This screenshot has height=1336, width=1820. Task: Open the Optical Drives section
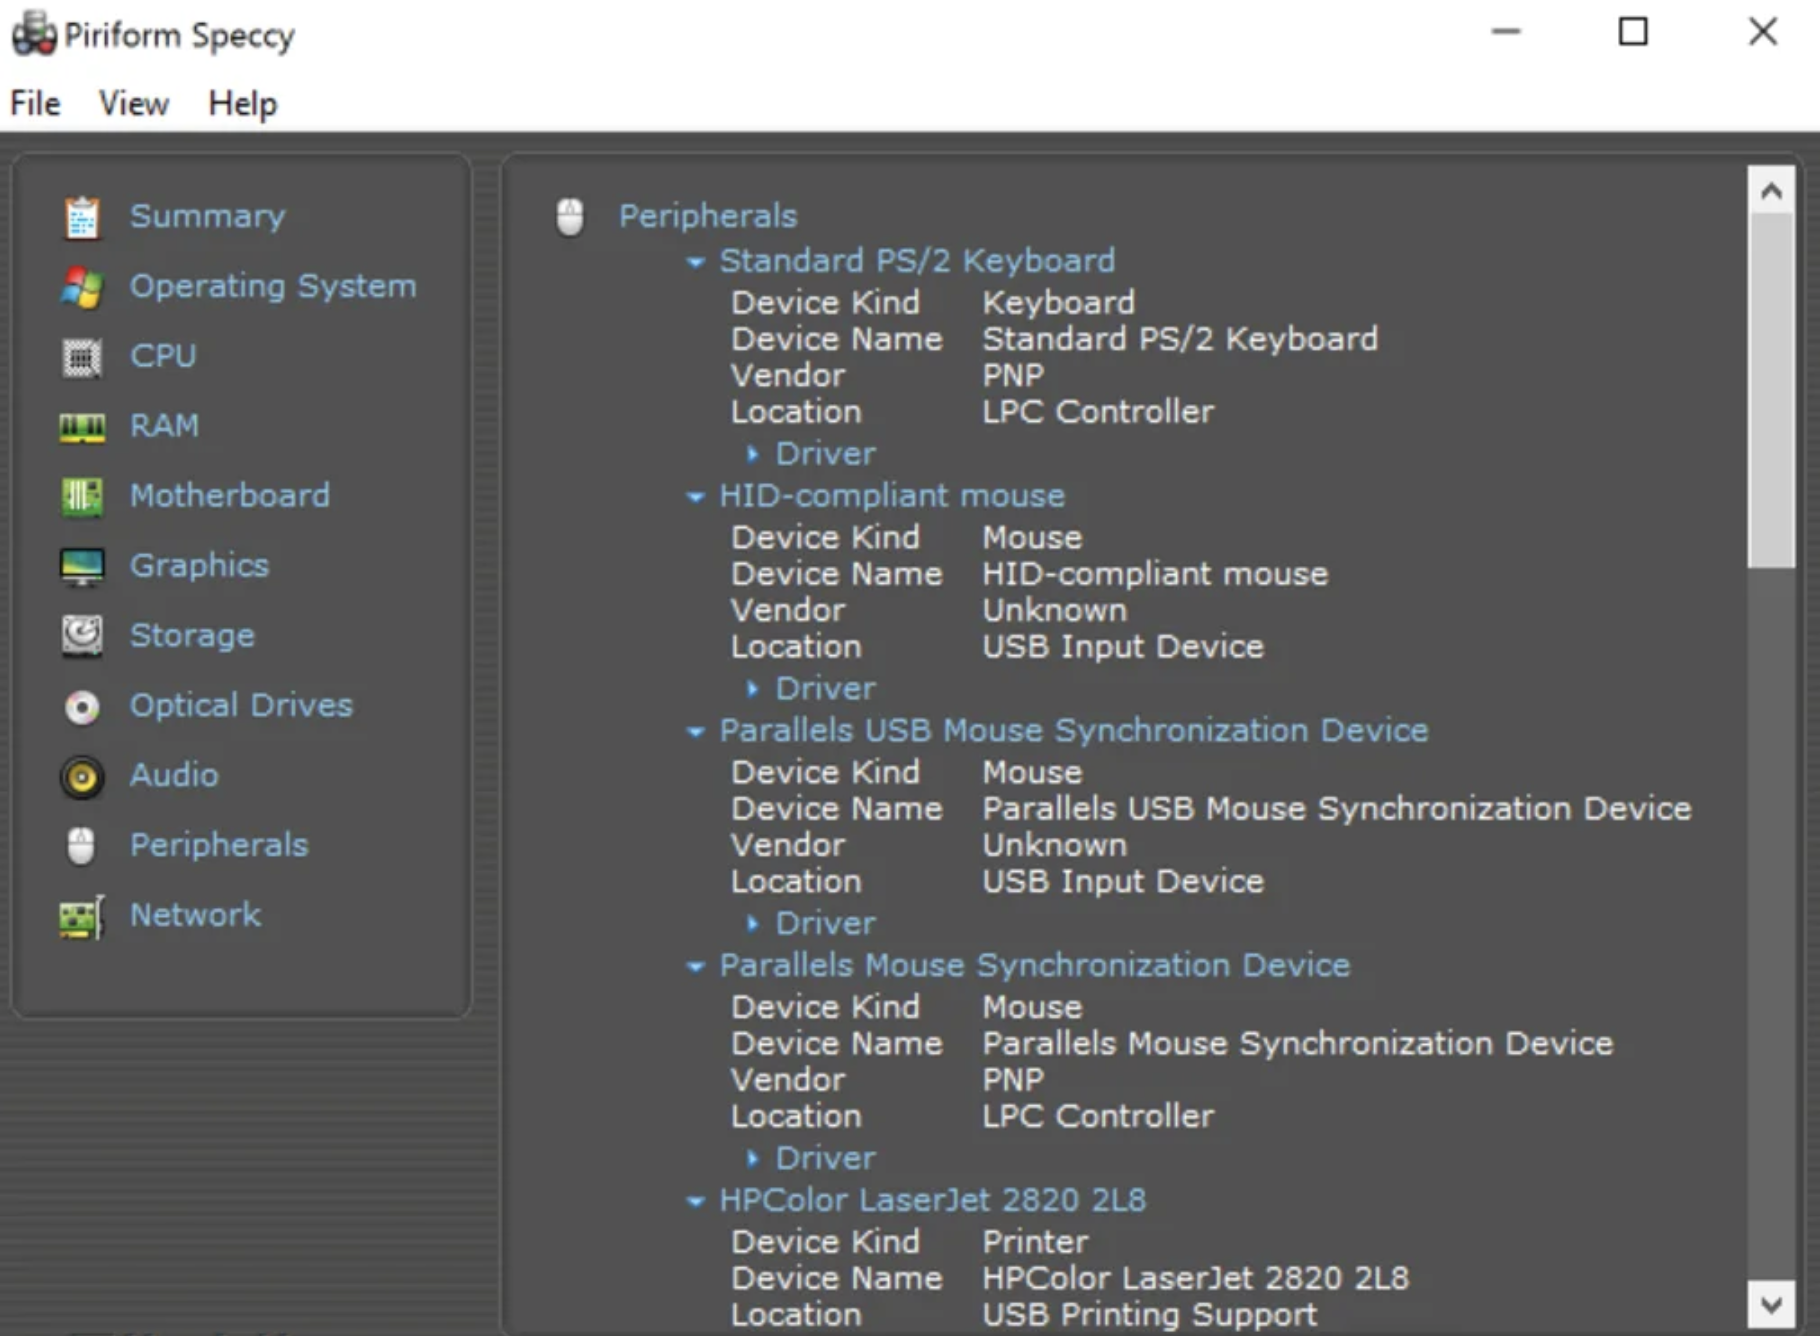point(241,705)
